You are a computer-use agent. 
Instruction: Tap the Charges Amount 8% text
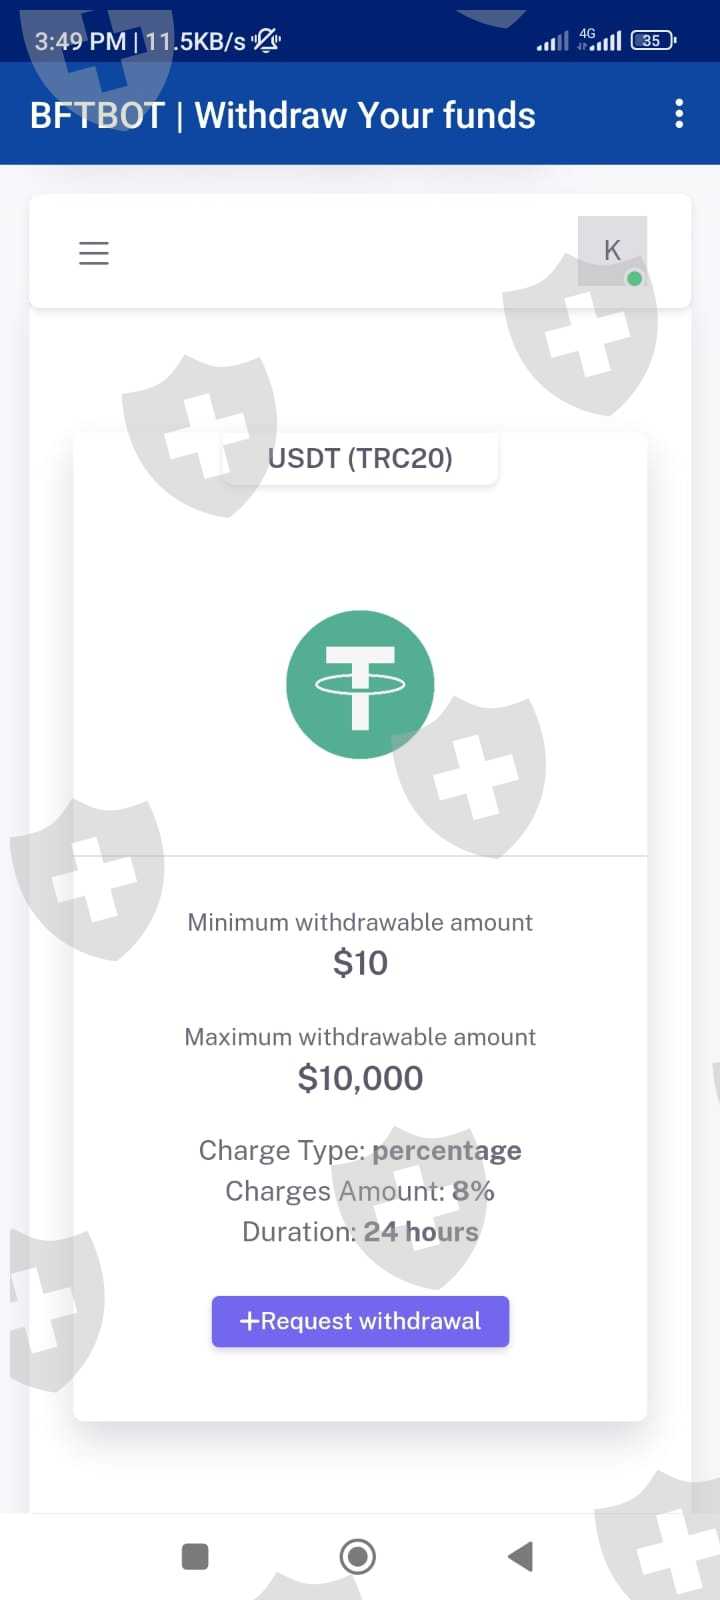click(360, 1191)
